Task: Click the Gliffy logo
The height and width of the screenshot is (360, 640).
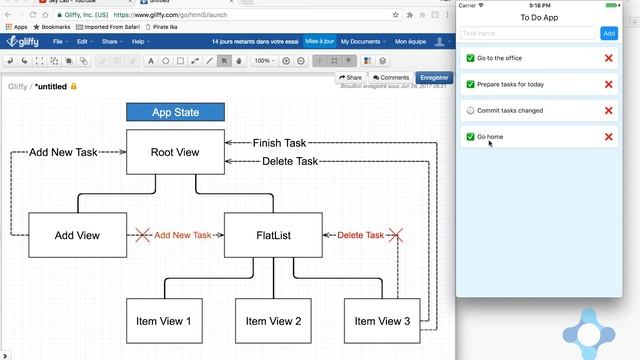Action: (23, 41)
